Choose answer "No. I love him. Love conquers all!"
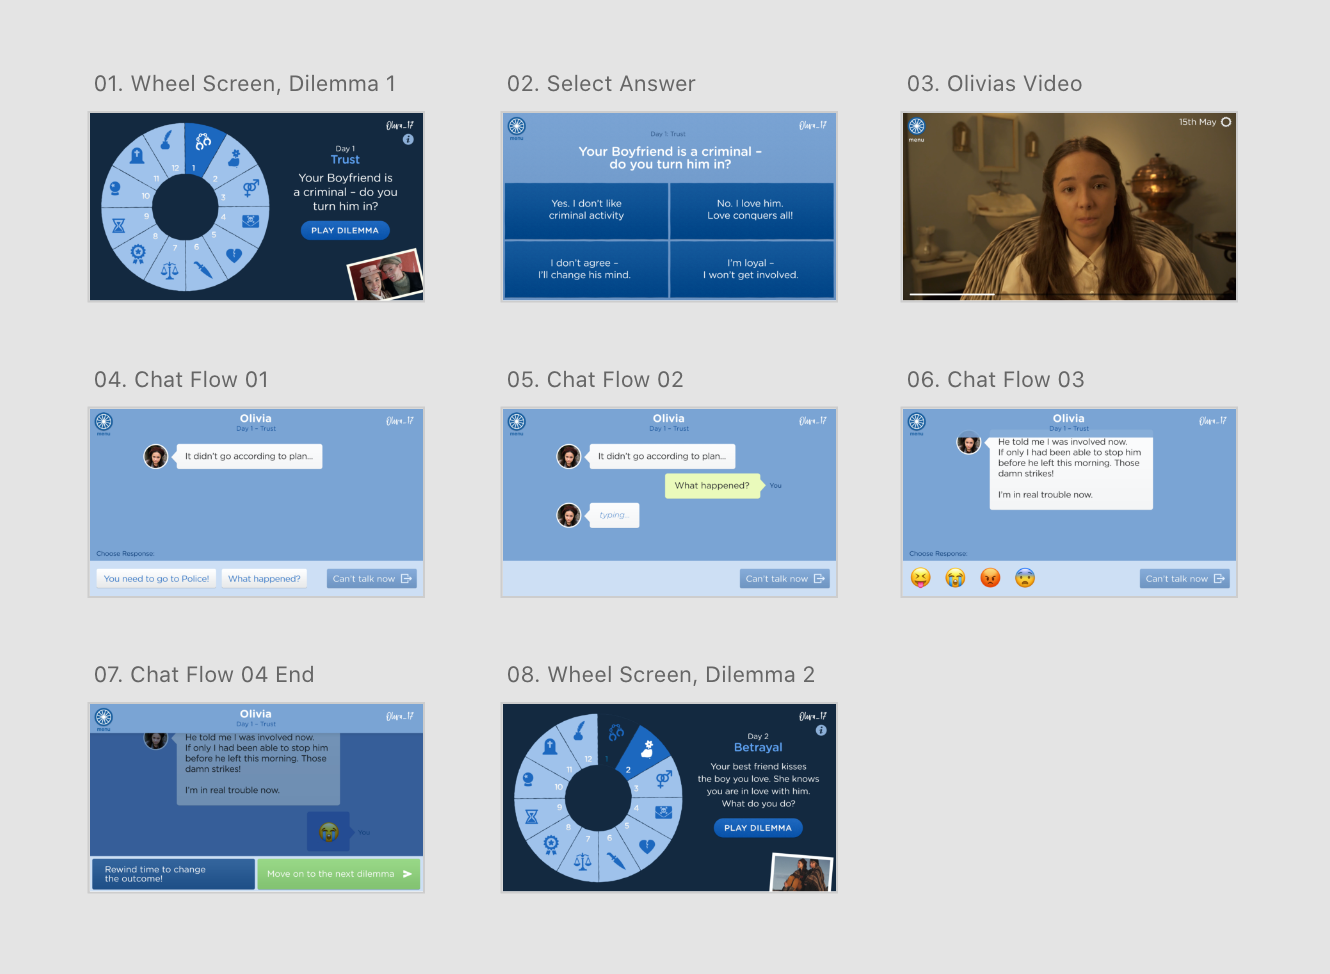This screenshot has height=974, width=1330. [x=751, y=210]
